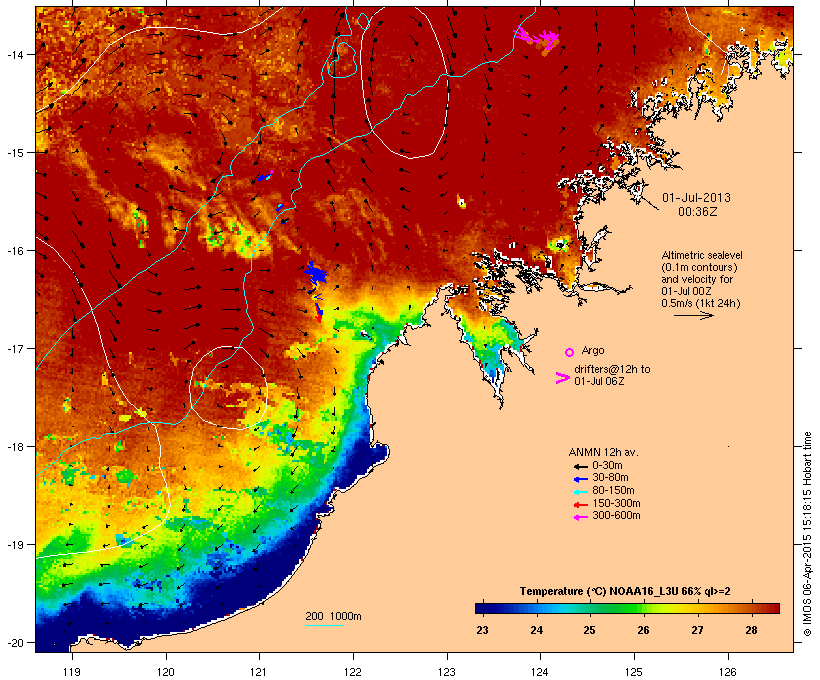Click the 'drifters@12h to' legend text
Image resolution: width=820 pixels, height=680 pixels.
[x=612, y=369]
